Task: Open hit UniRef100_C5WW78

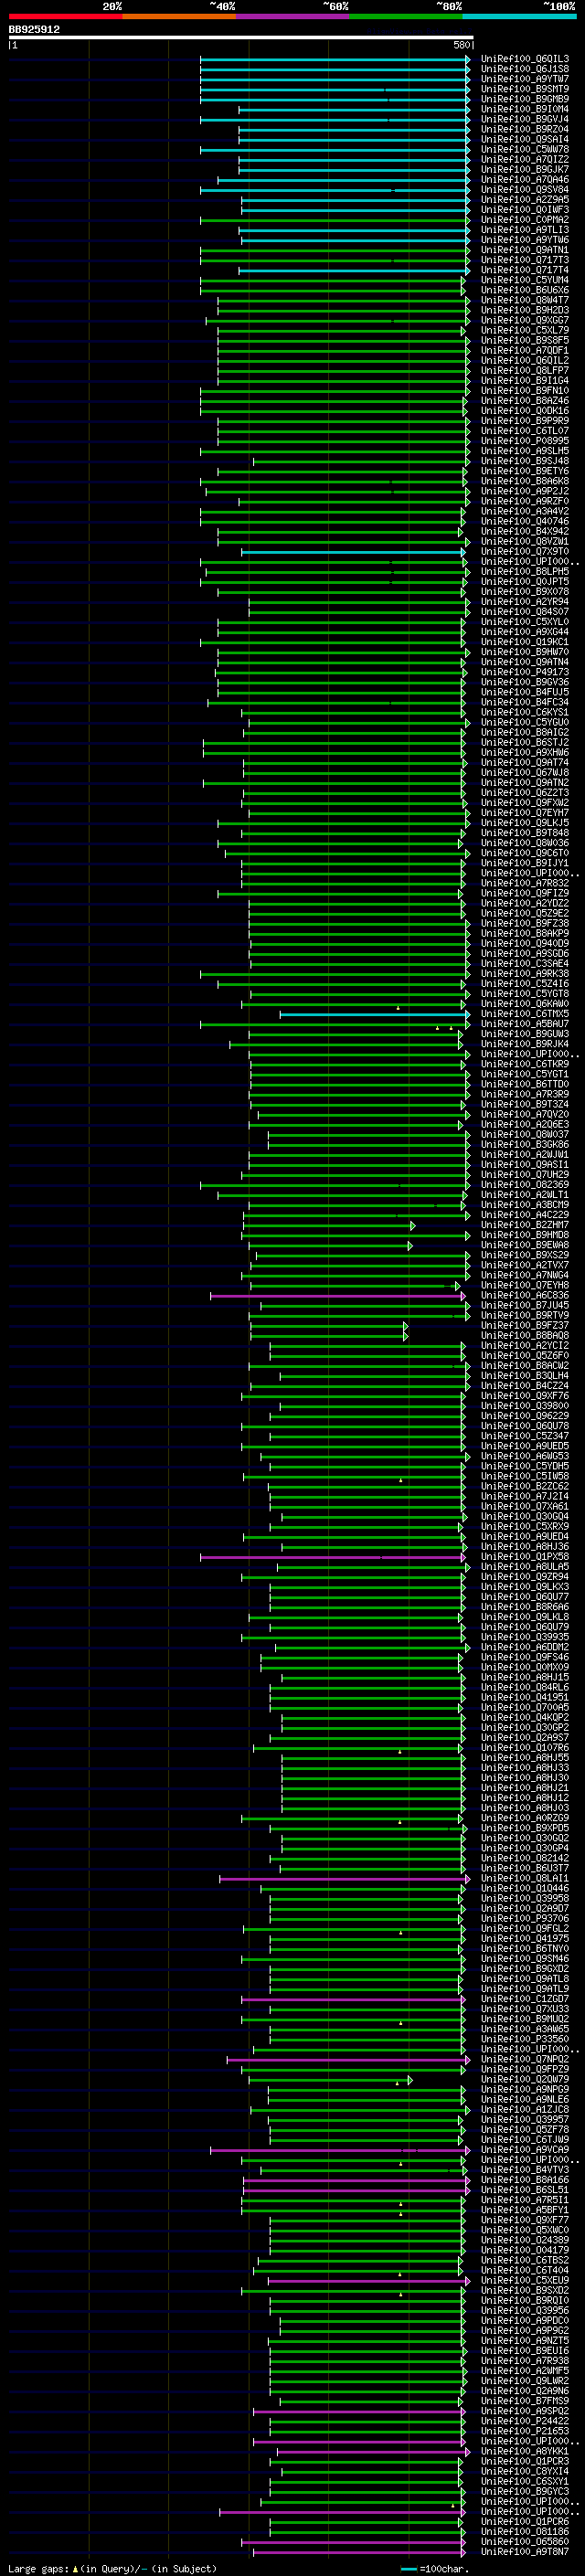Action: click(525, 150)
